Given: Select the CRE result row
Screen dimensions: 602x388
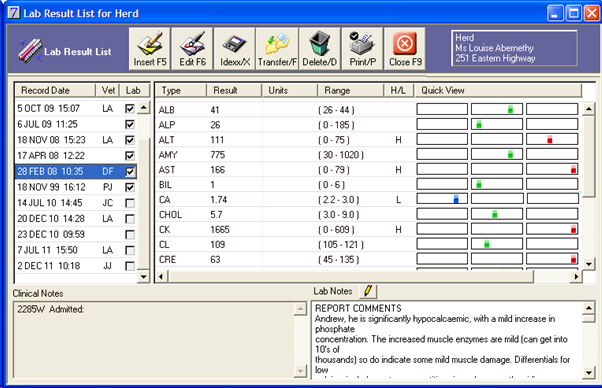Looking at the screenshot, I should pyautogui.click(x=369, y=259).
